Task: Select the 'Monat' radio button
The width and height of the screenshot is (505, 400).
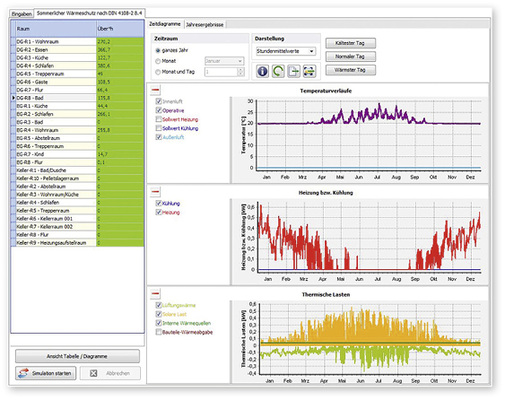Action: pyautogui.click(x=158, y=61)
